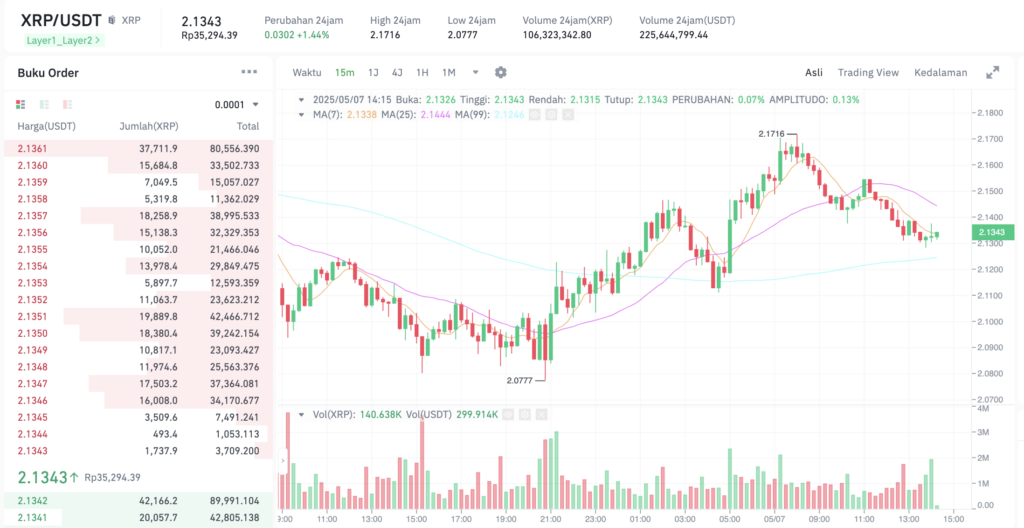Click amount 37,711.9 in order book
This screenshot has height=528, width=1024.
coord(158,148)
